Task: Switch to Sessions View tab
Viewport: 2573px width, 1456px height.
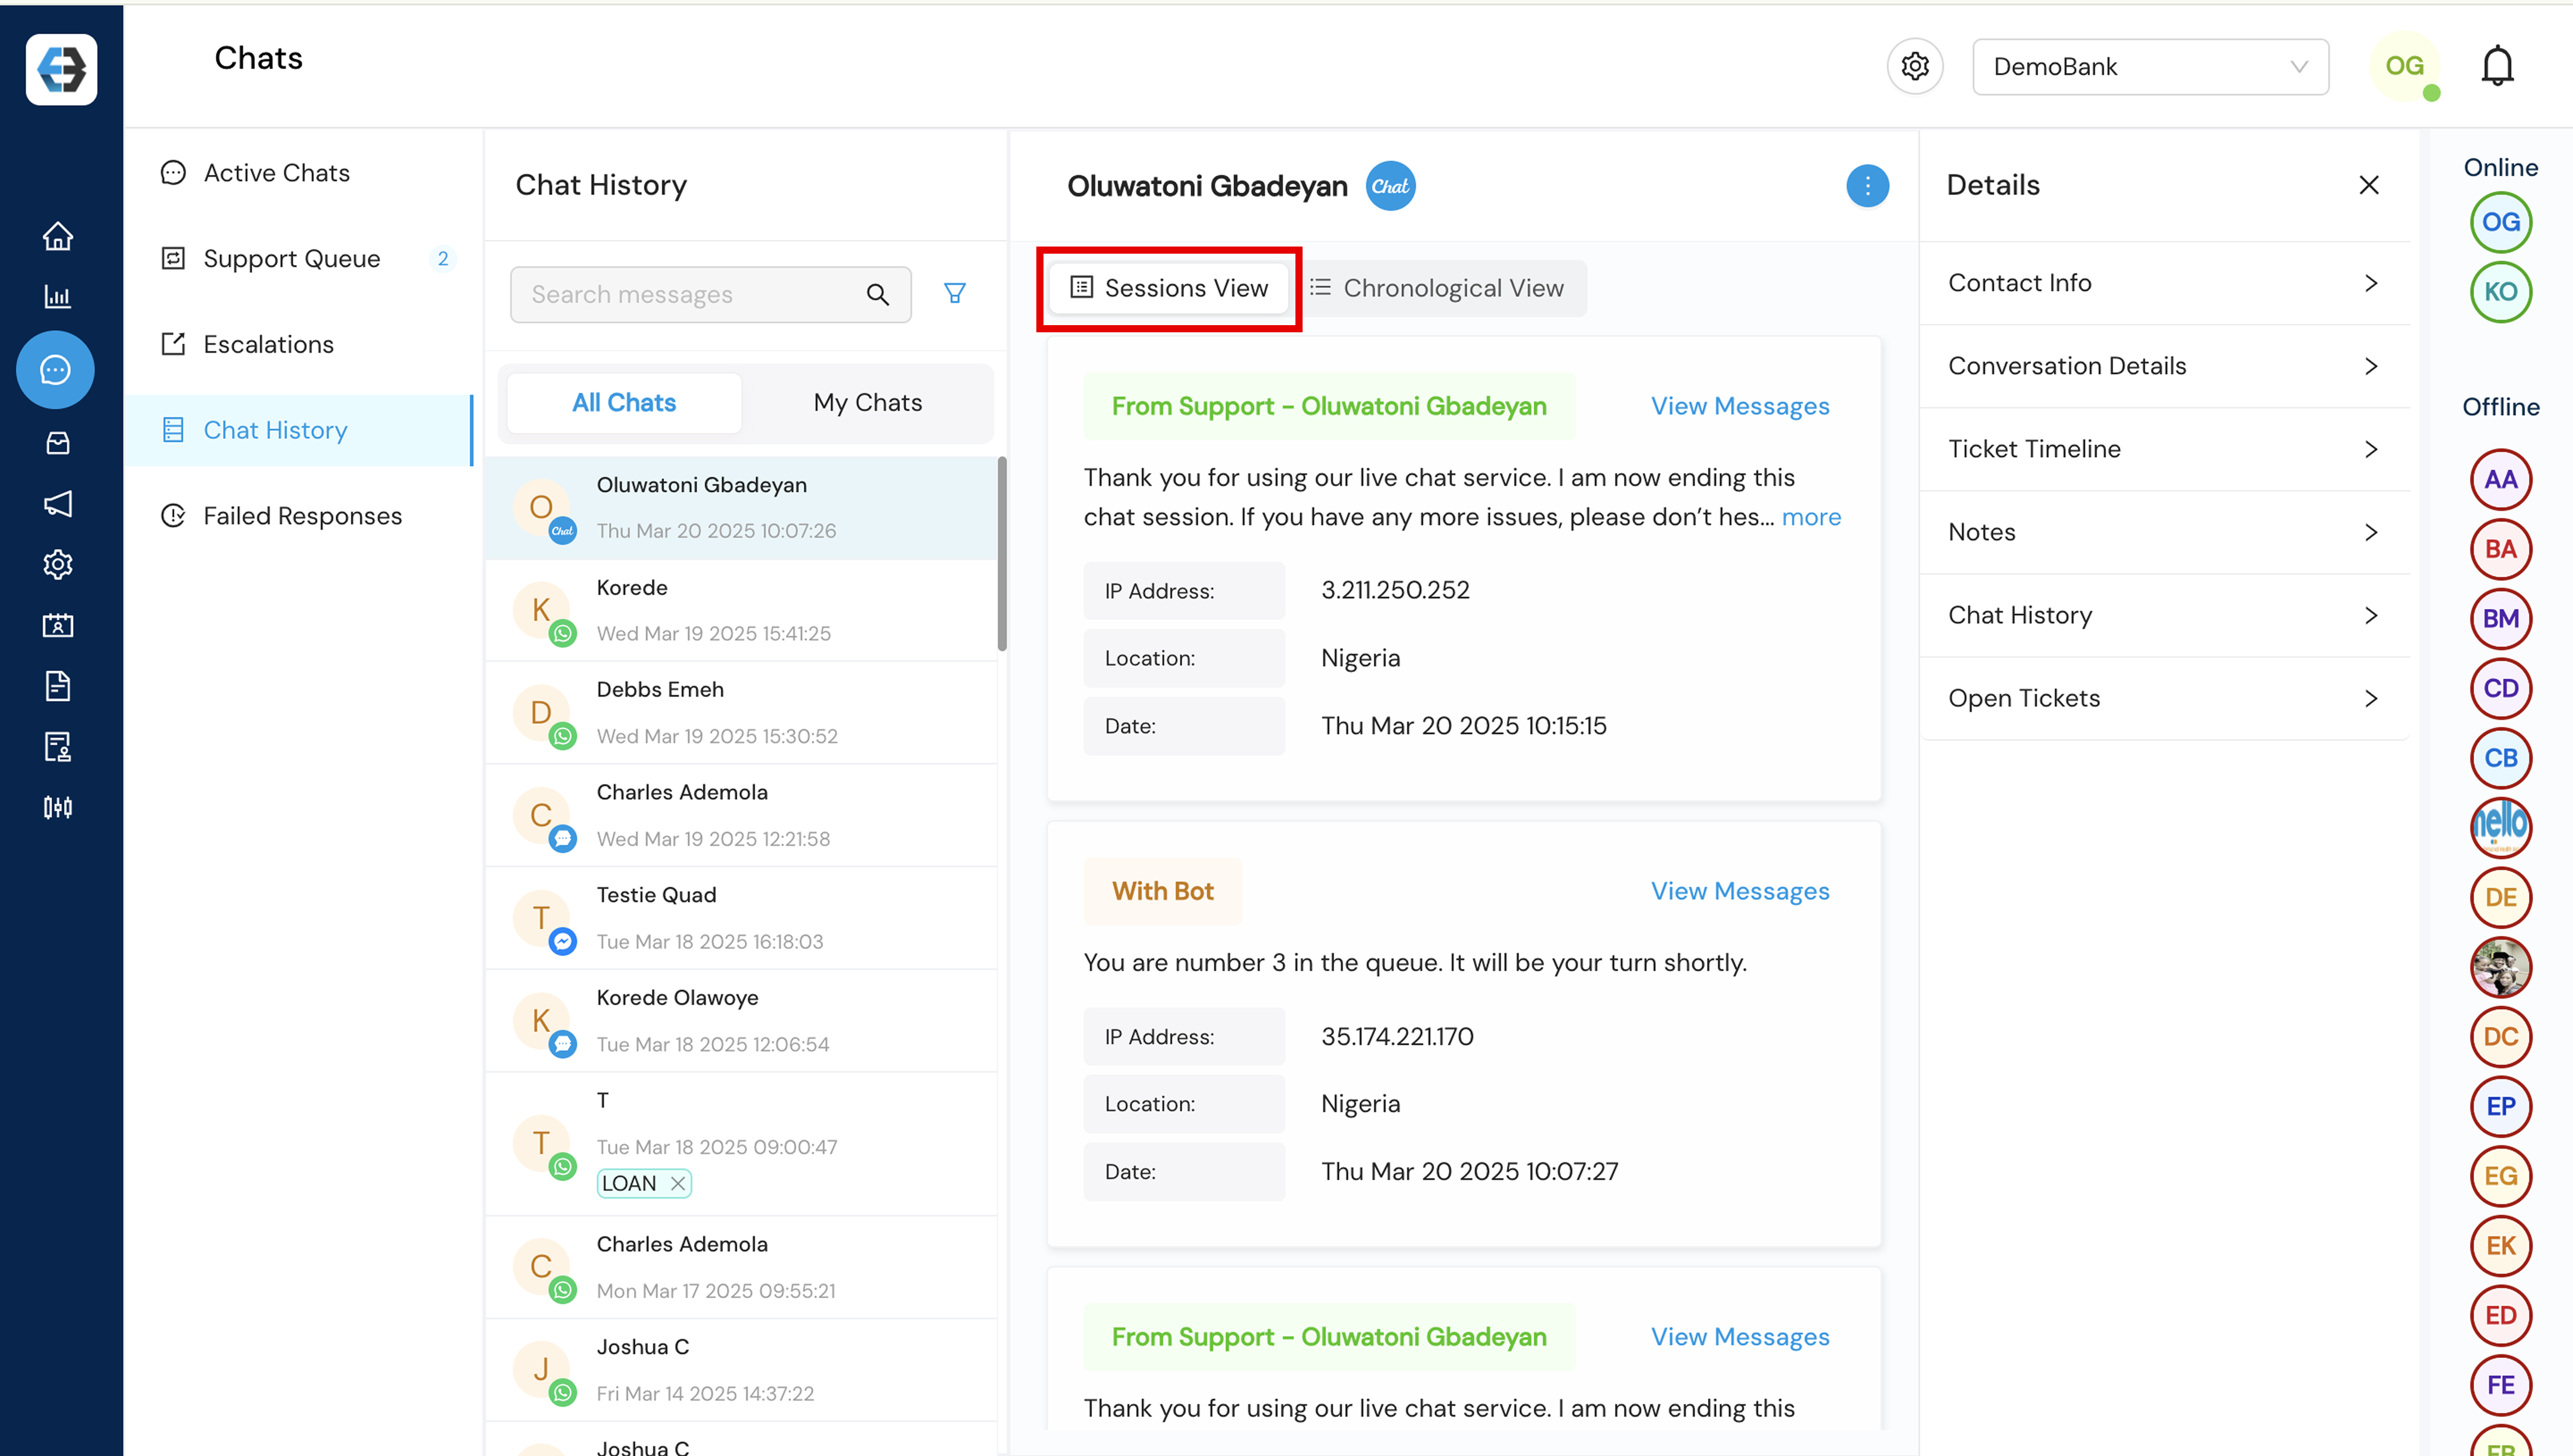Action: 1168,288
